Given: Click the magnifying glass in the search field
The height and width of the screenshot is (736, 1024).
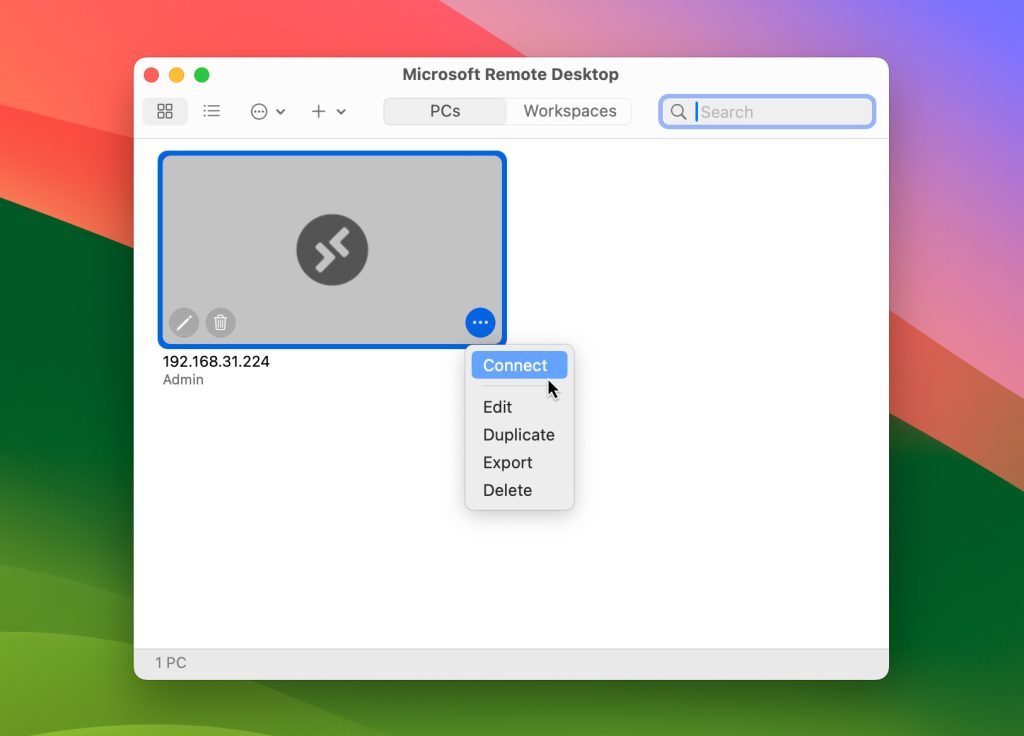Looking at the screenshot, I should tap(678, 111).
